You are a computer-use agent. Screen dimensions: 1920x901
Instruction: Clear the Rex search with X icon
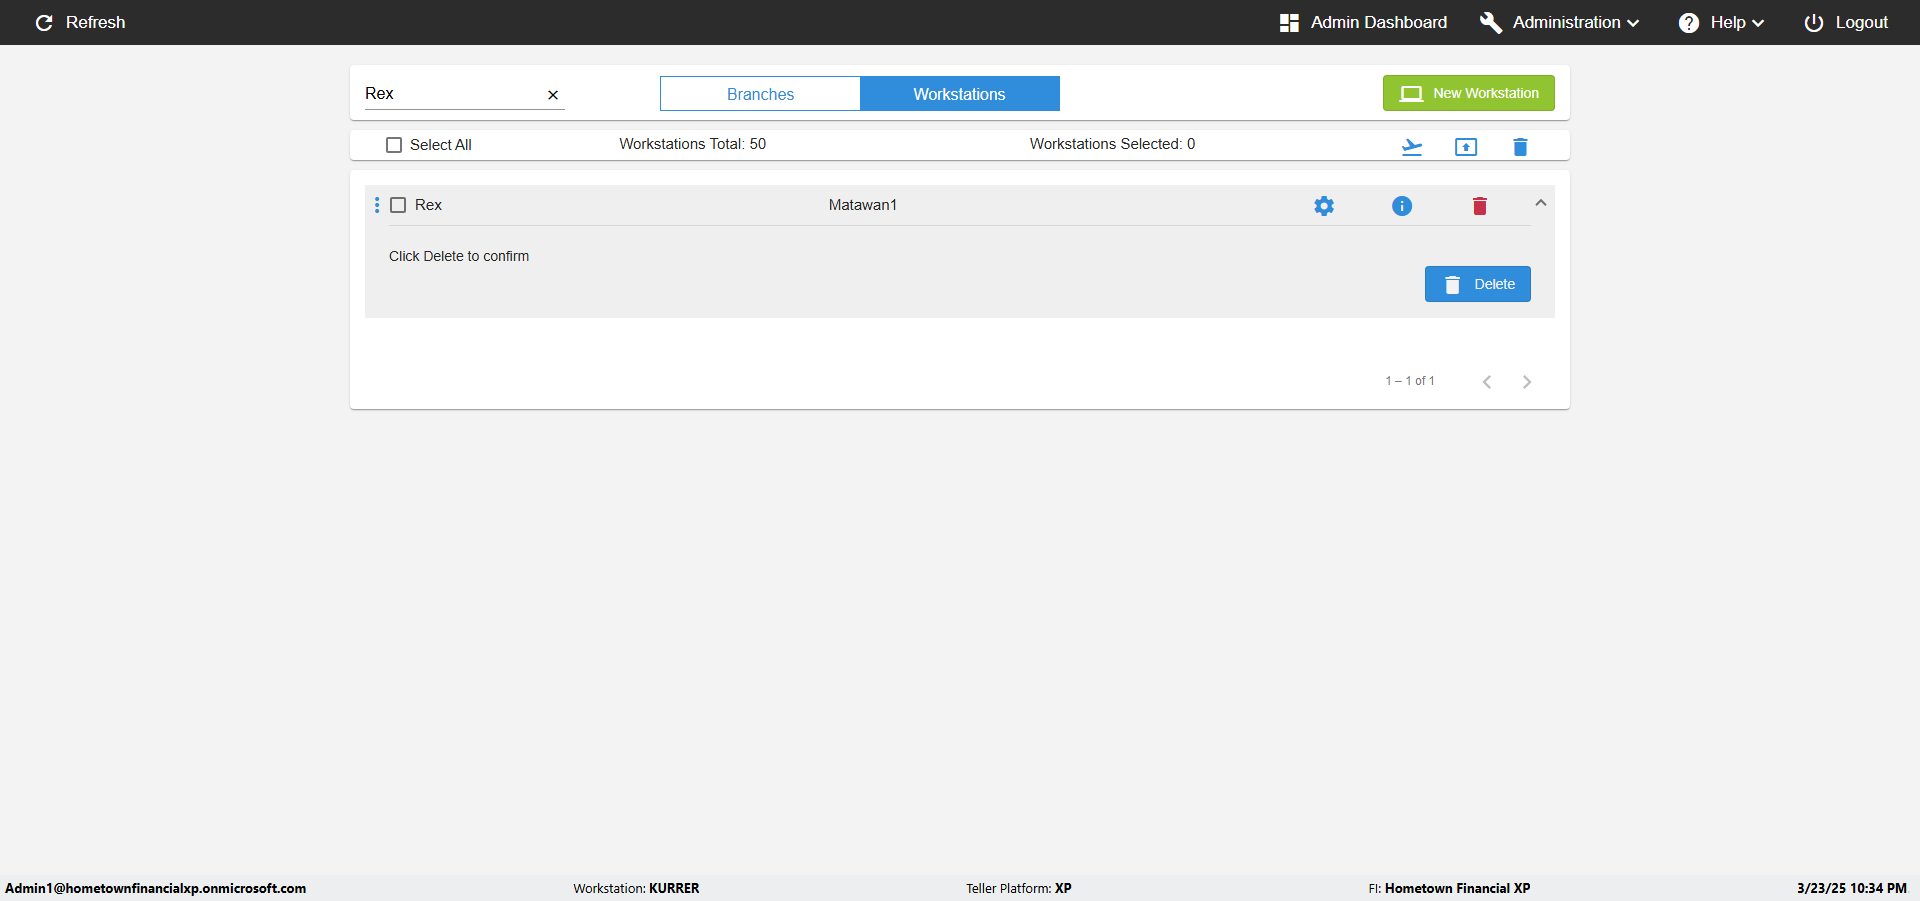coord(553,95)
